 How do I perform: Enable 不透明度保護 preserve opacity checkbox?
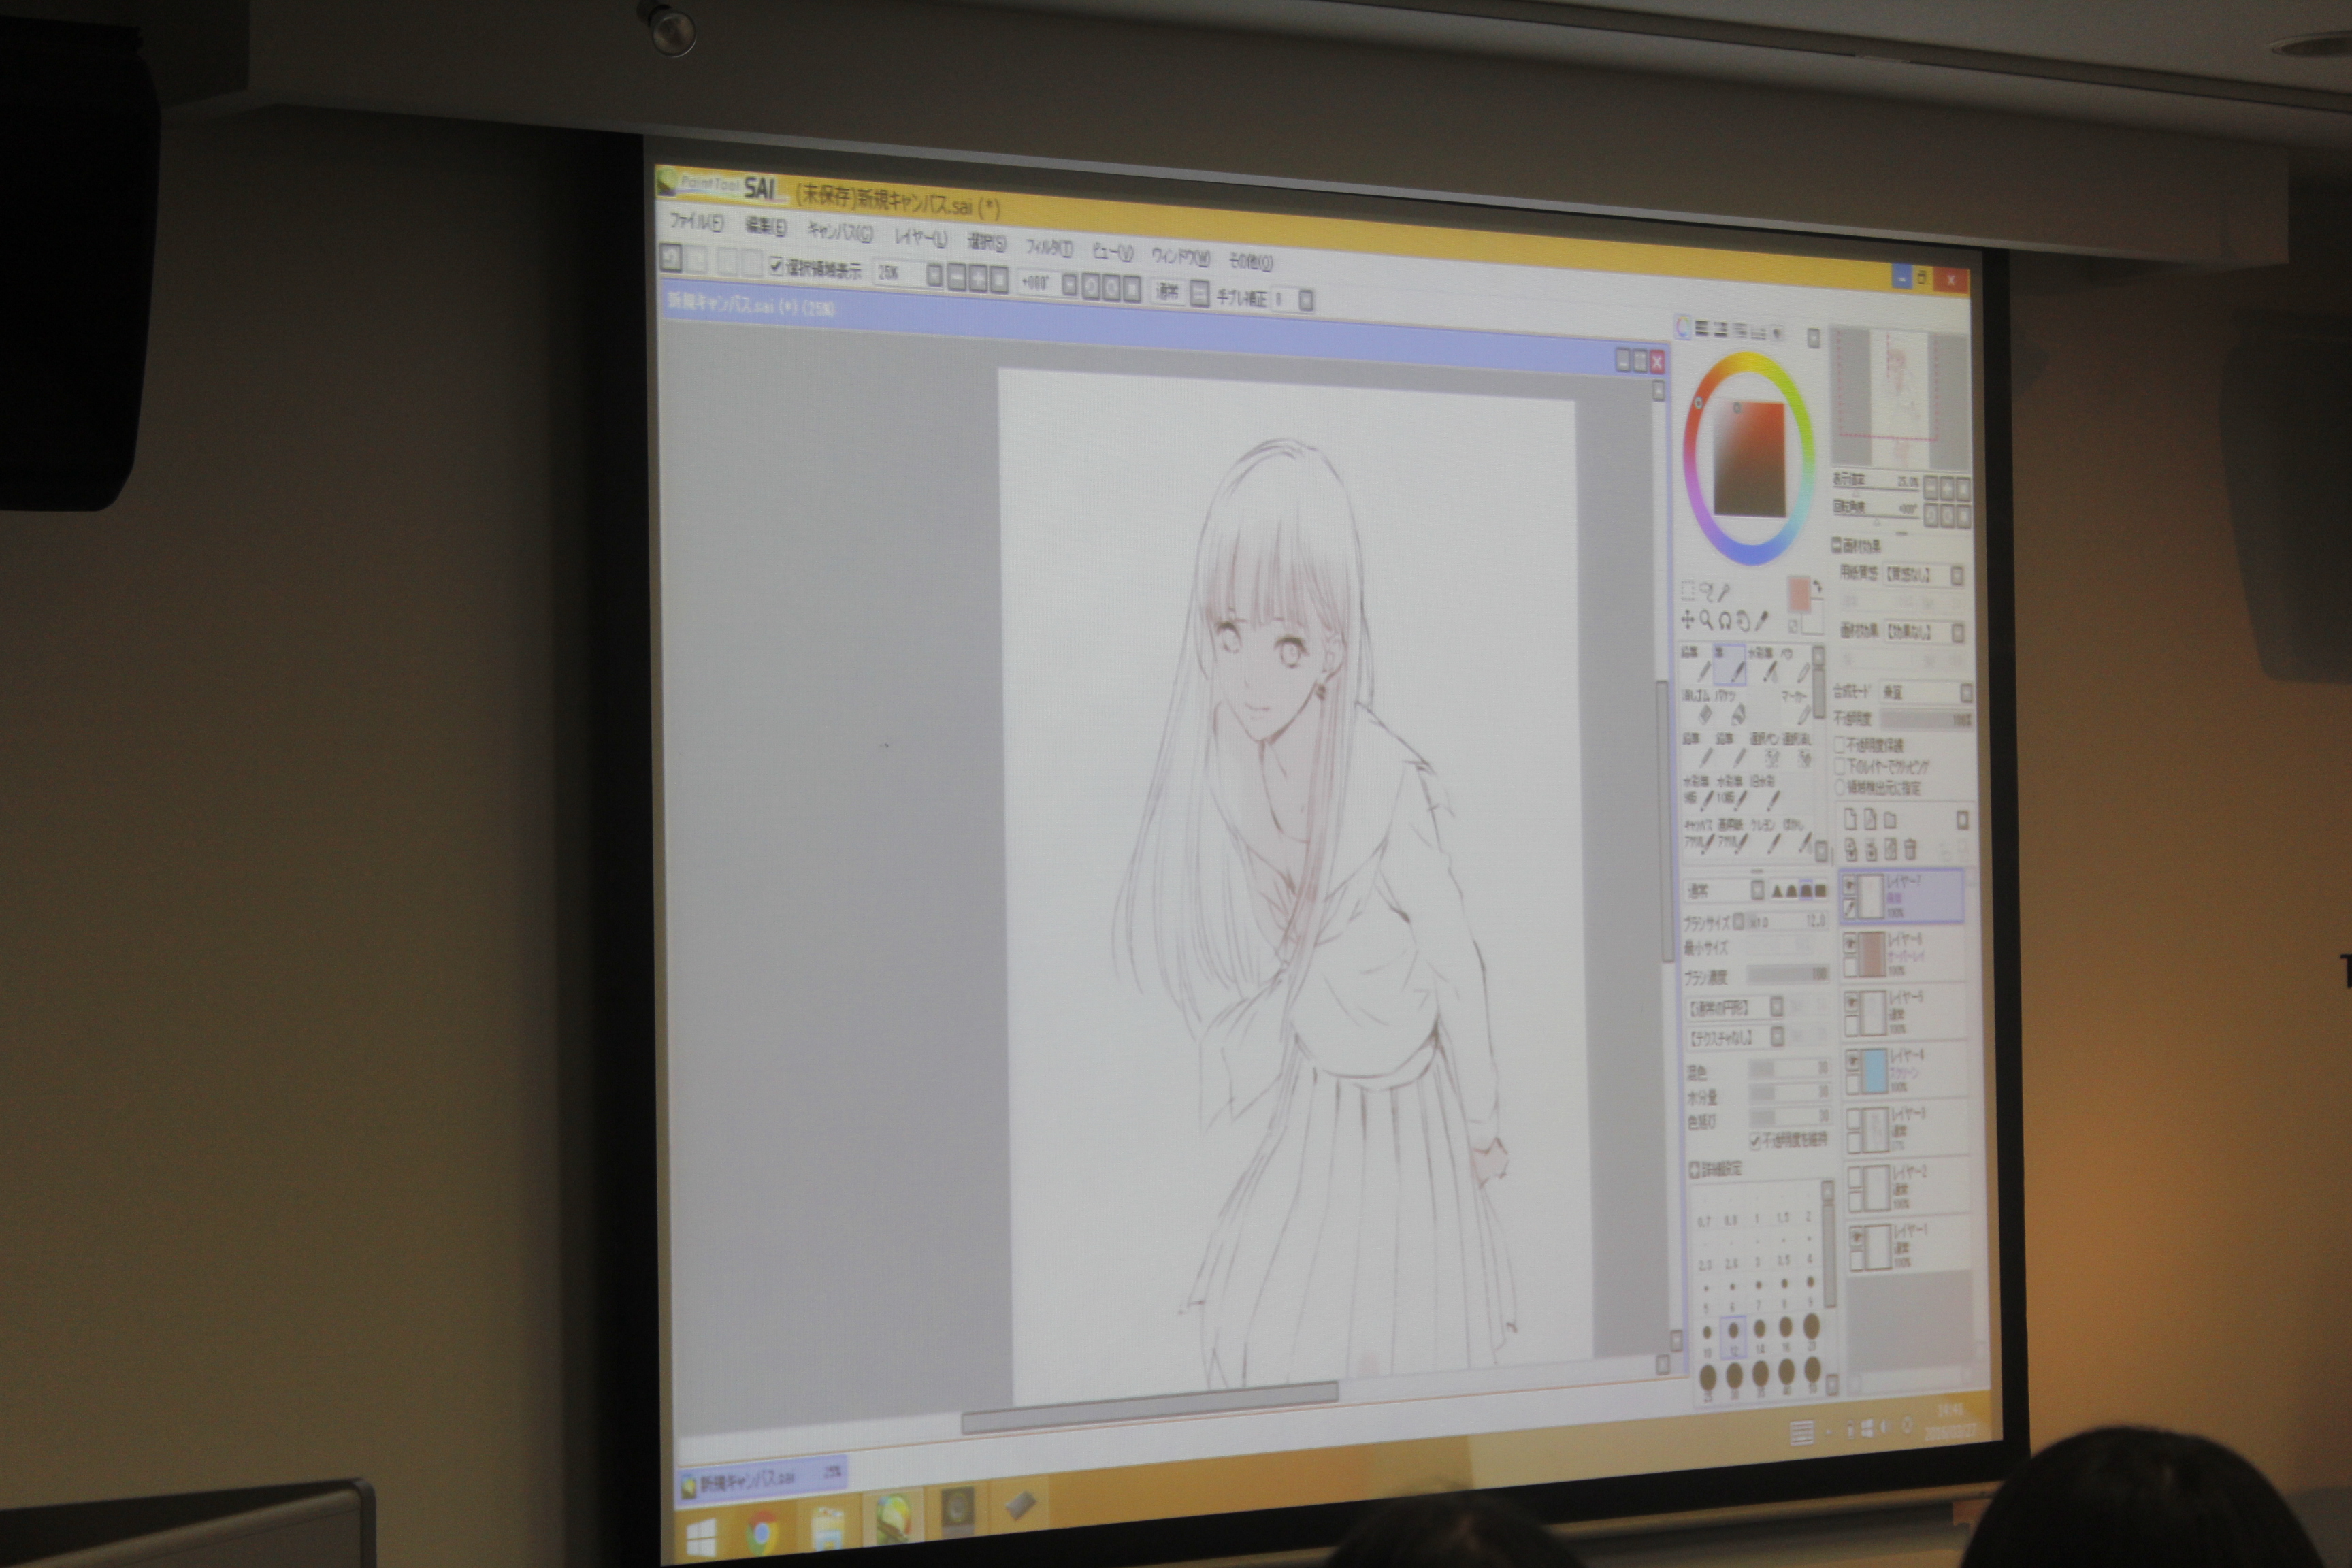coord(1840,745)
